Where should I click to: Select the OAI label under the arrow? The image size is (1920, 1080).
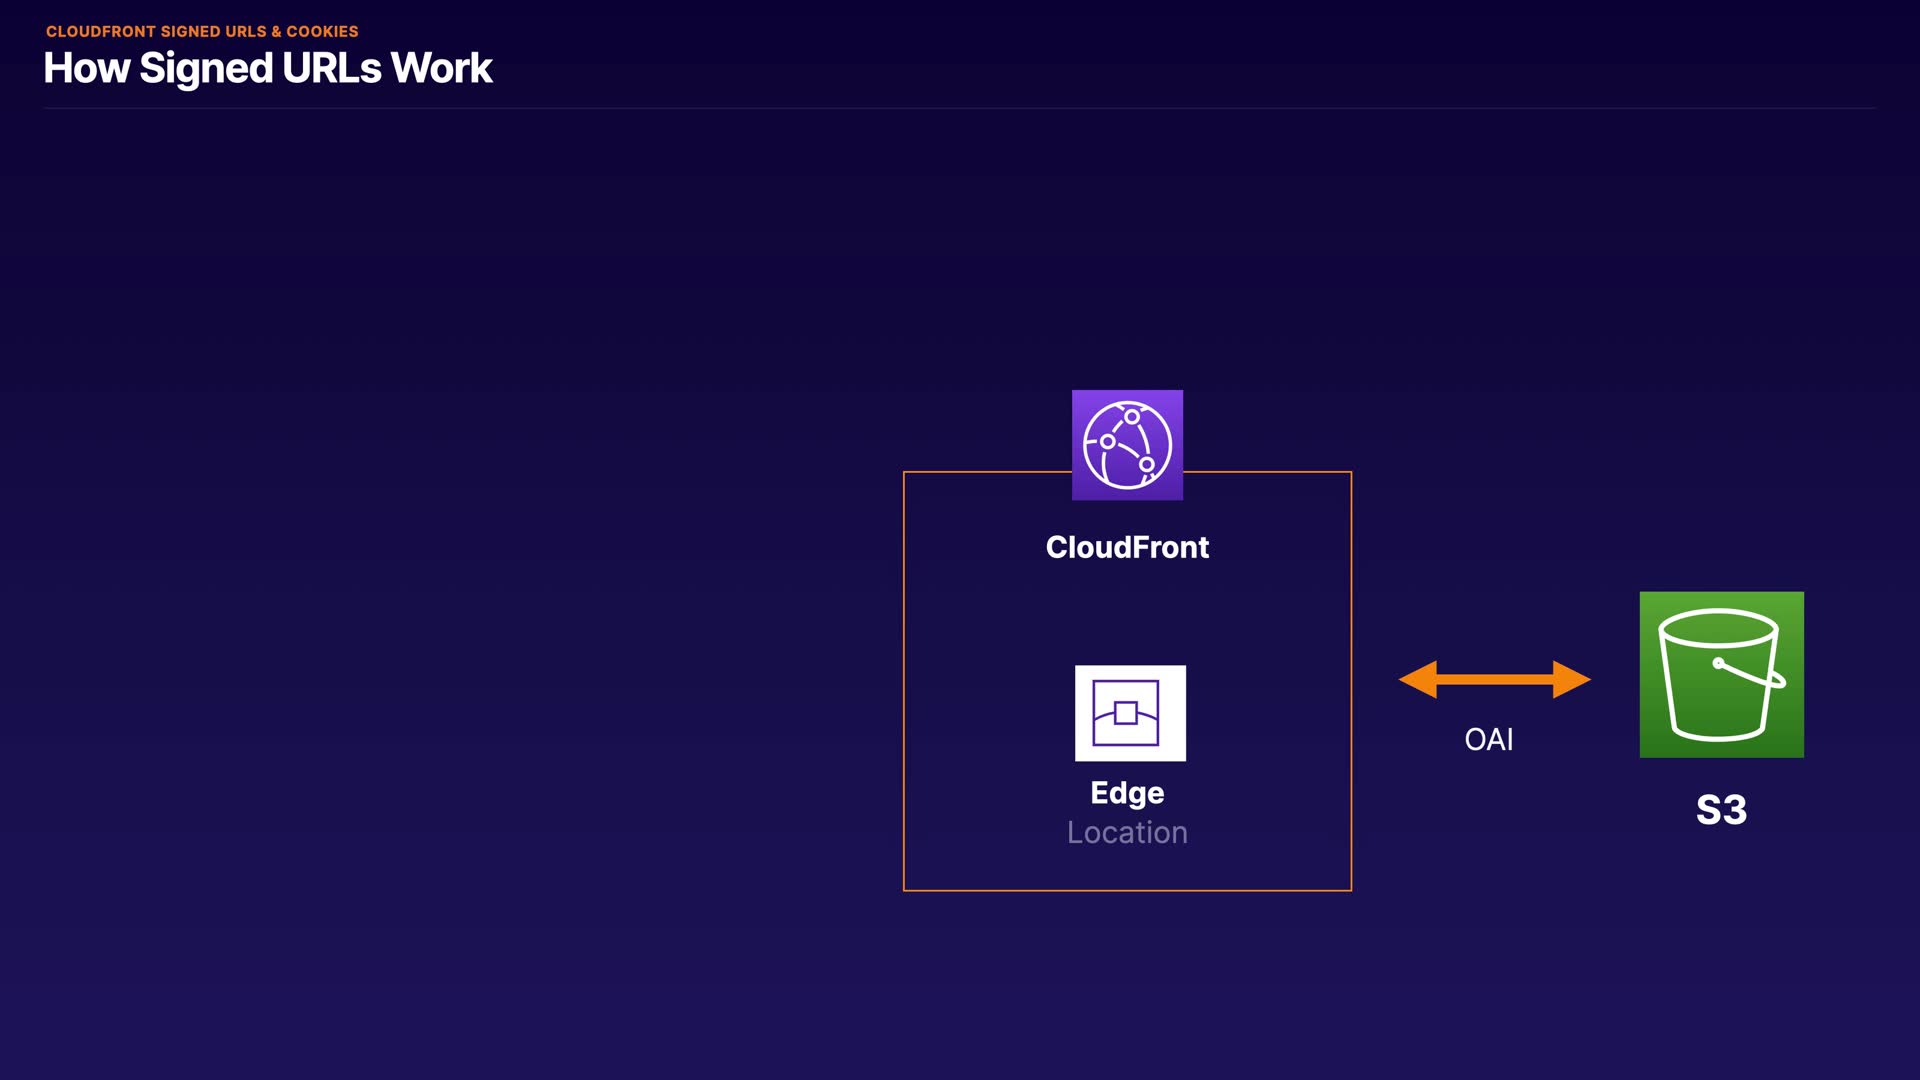(x=1488, y=739)
